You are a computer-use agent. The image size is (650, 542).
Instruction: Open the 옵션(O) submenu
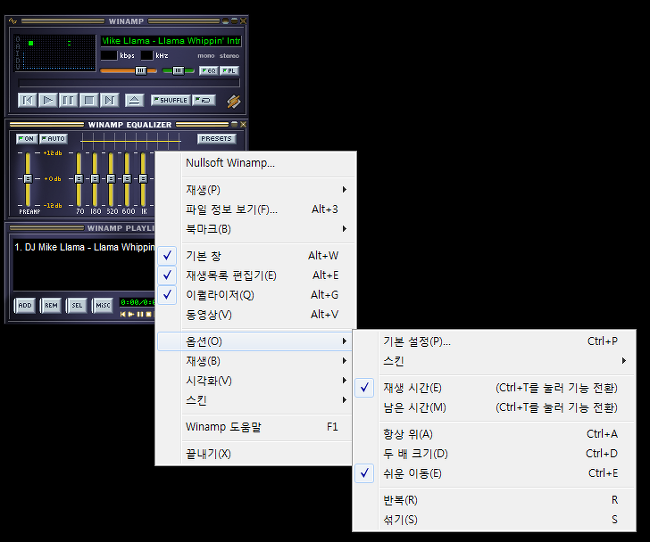[255, 341]
